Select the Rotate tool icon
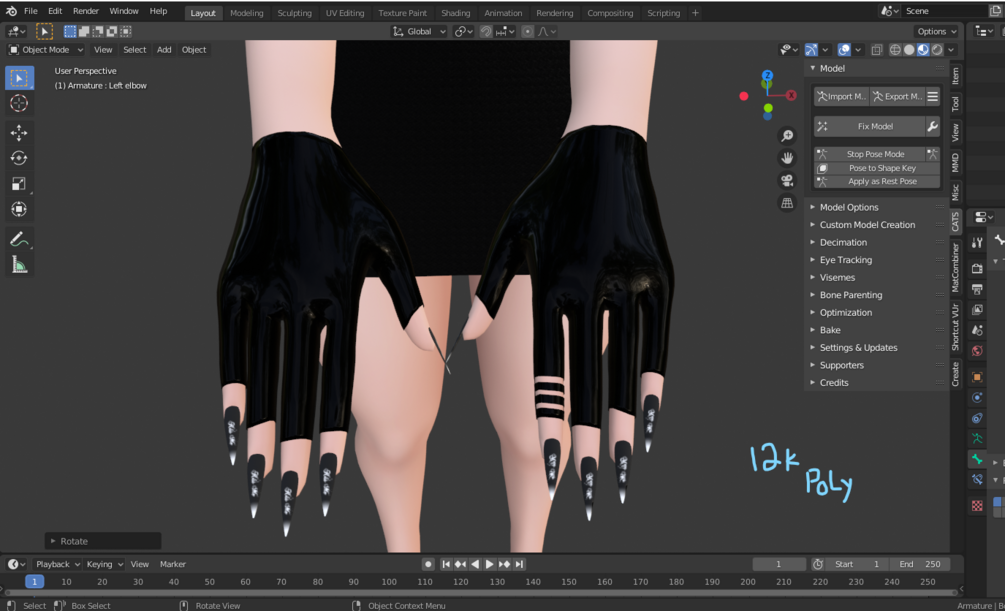 19,158
